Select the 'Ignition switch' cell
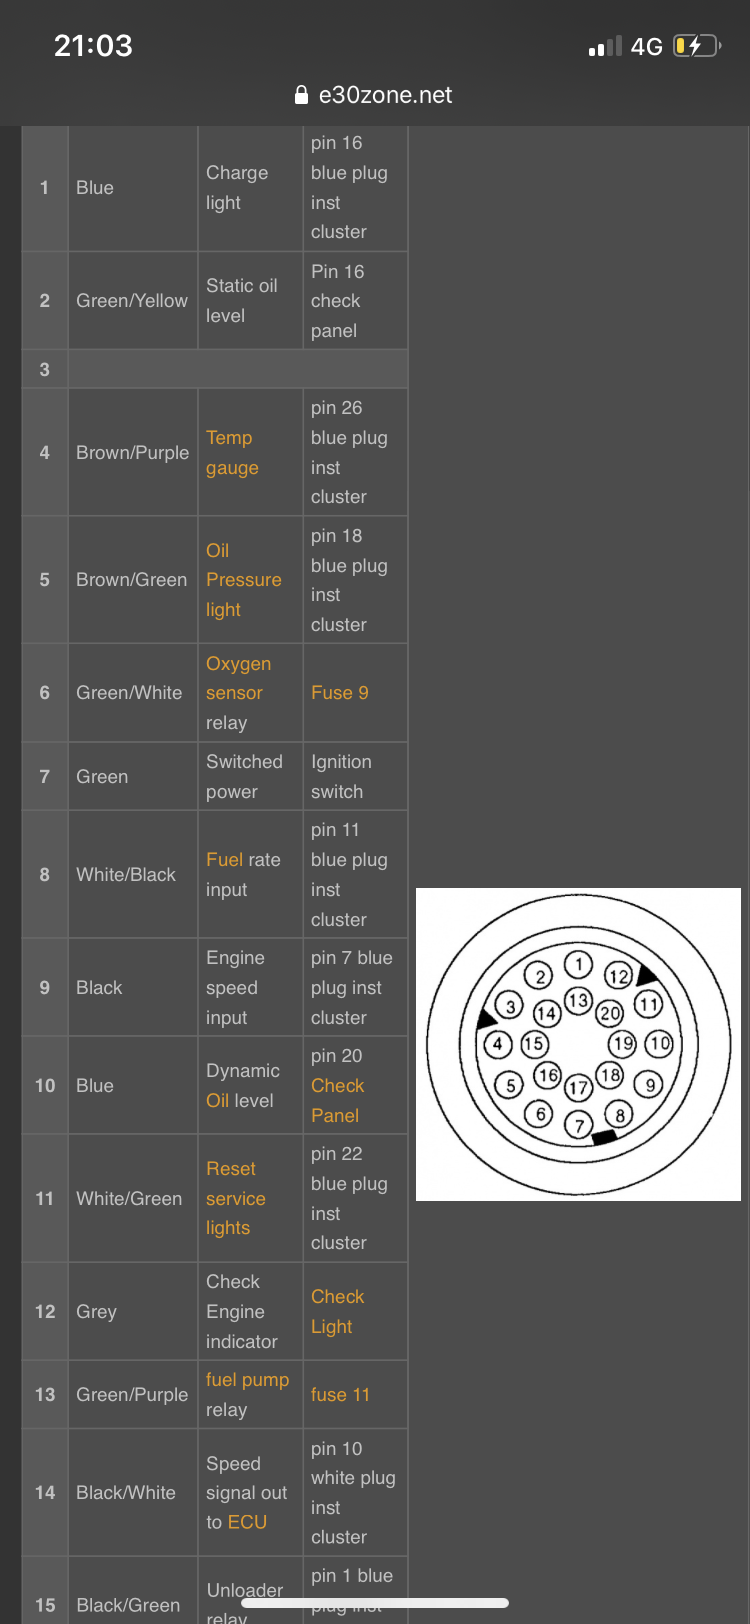This screenshot has height=1624, width=750. (x=355, y=777)
